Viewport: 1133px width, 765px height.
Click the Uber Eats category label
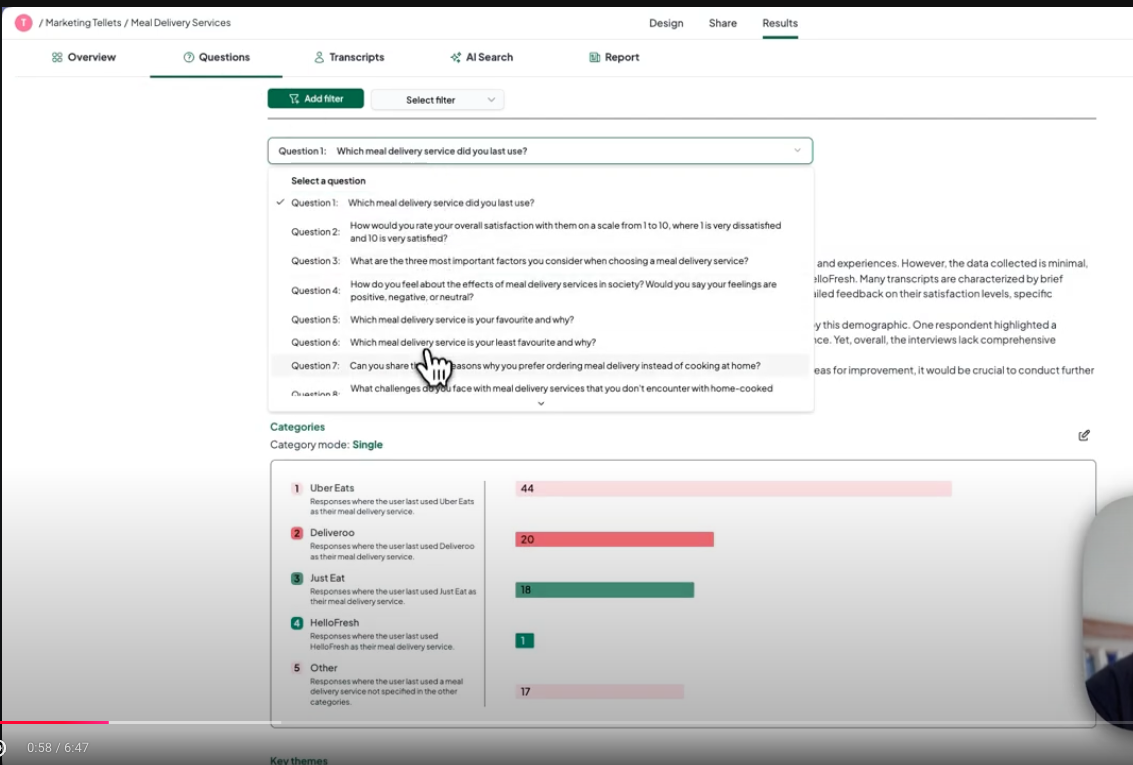[x=332, y=488]
